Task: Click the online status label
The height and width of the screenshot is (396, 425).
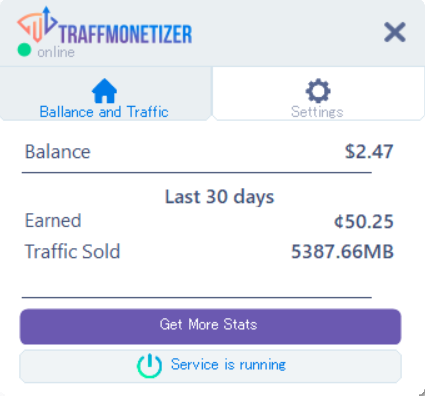Action: coord(56,52)
